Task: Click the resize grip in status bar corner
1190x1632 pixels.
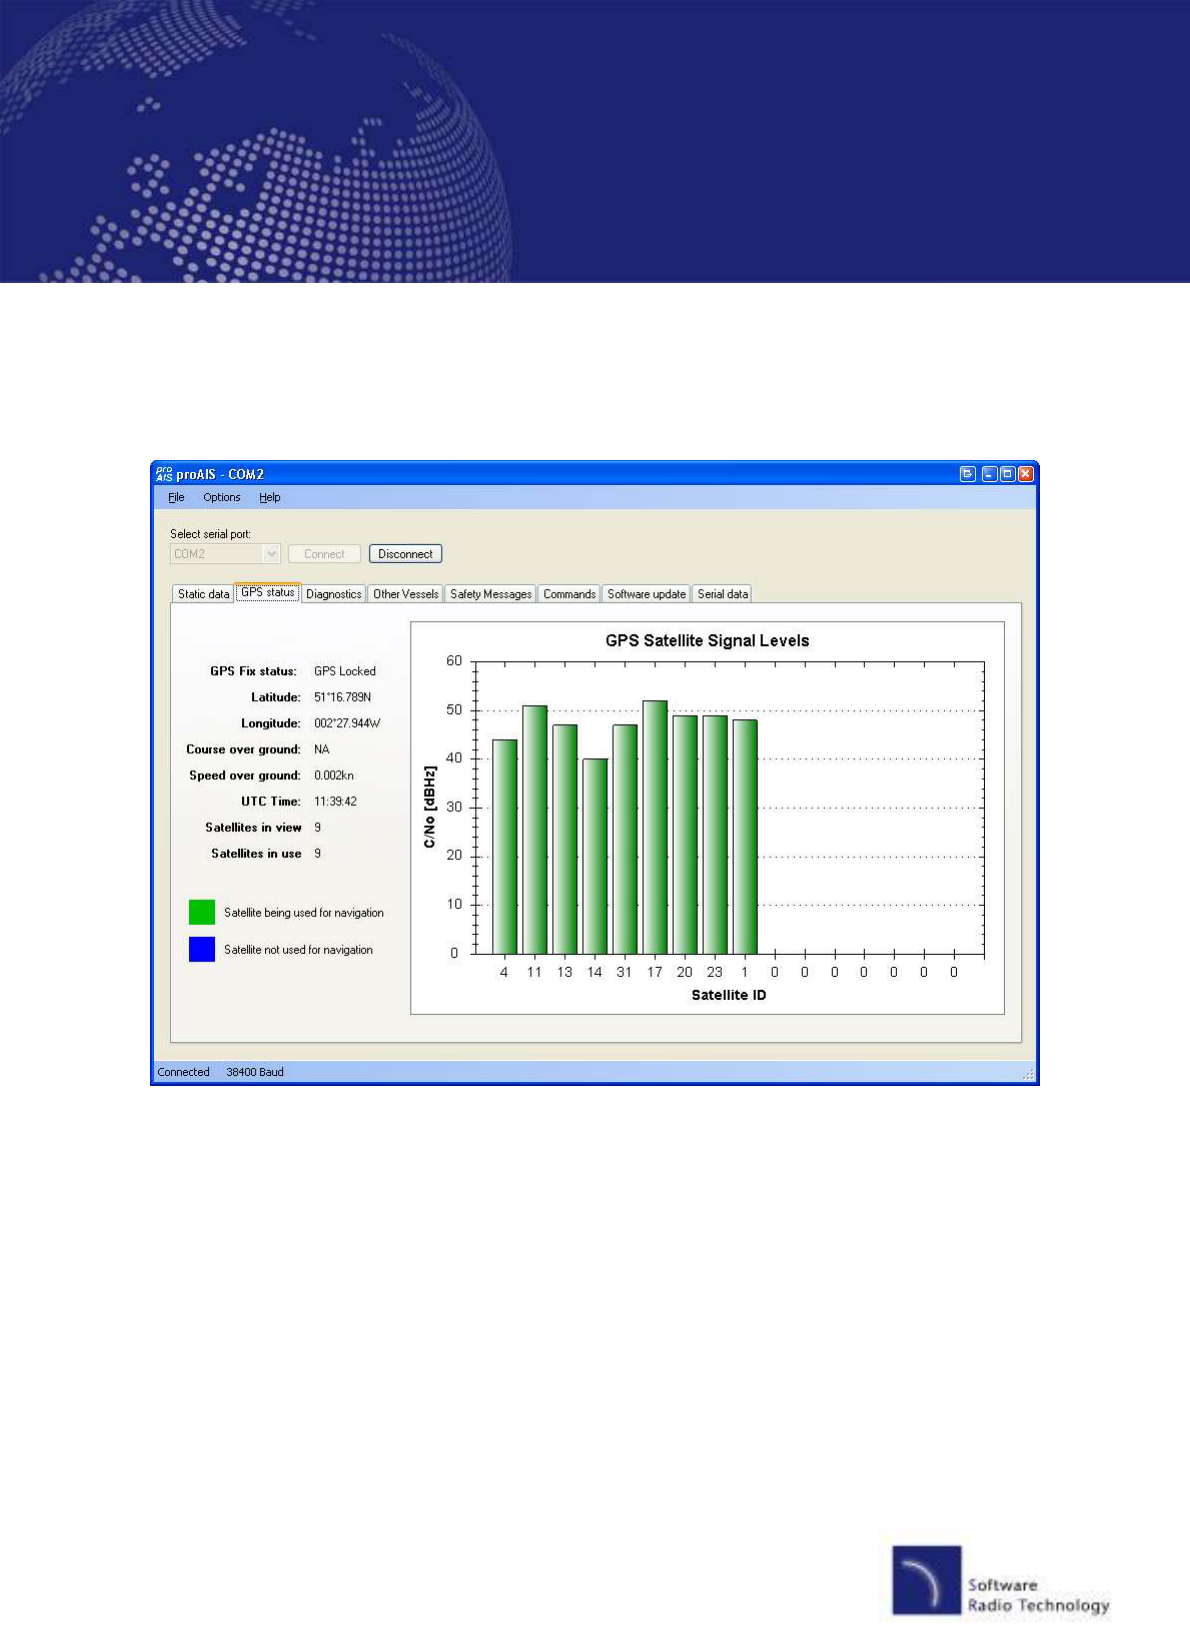Action: click(1028, 1074)
